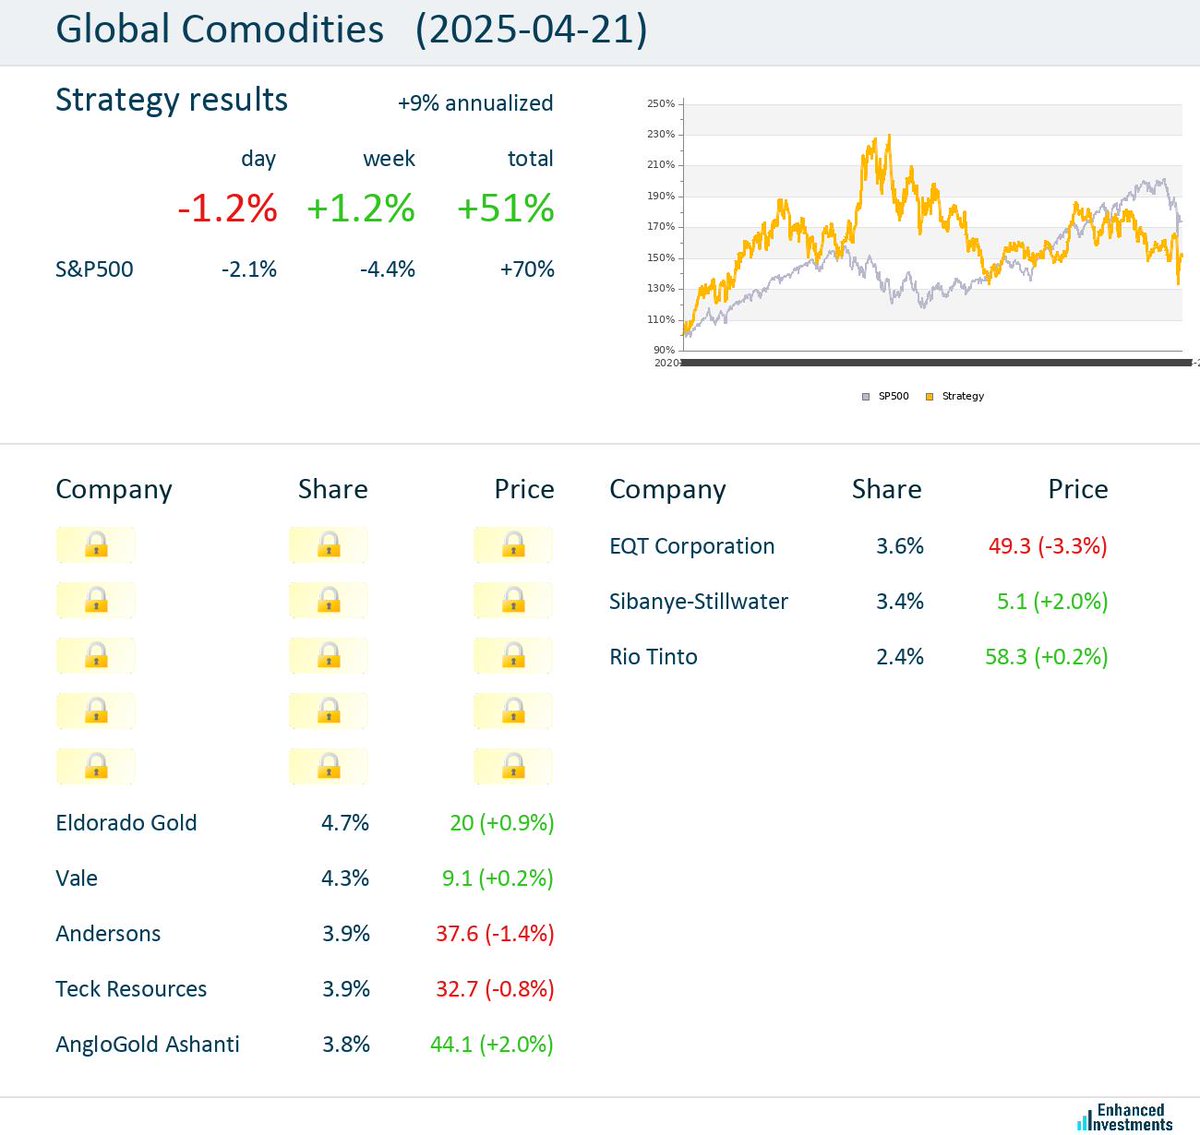Click EQT Corporation price 49.3 (-3.3%)
This screenshot has height=1135, width=1200.
coord(1048,546)
